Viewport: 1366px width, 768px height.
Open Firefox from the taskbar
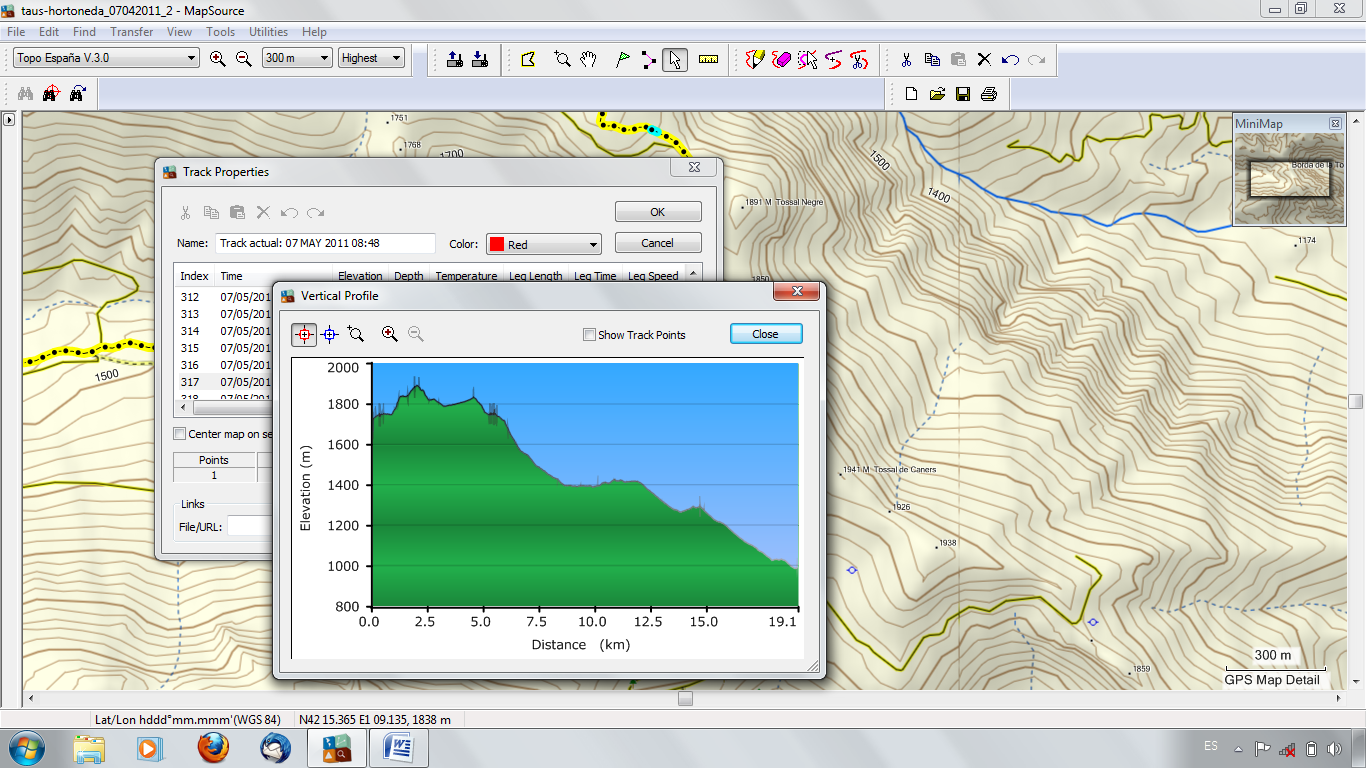(213, 748)
